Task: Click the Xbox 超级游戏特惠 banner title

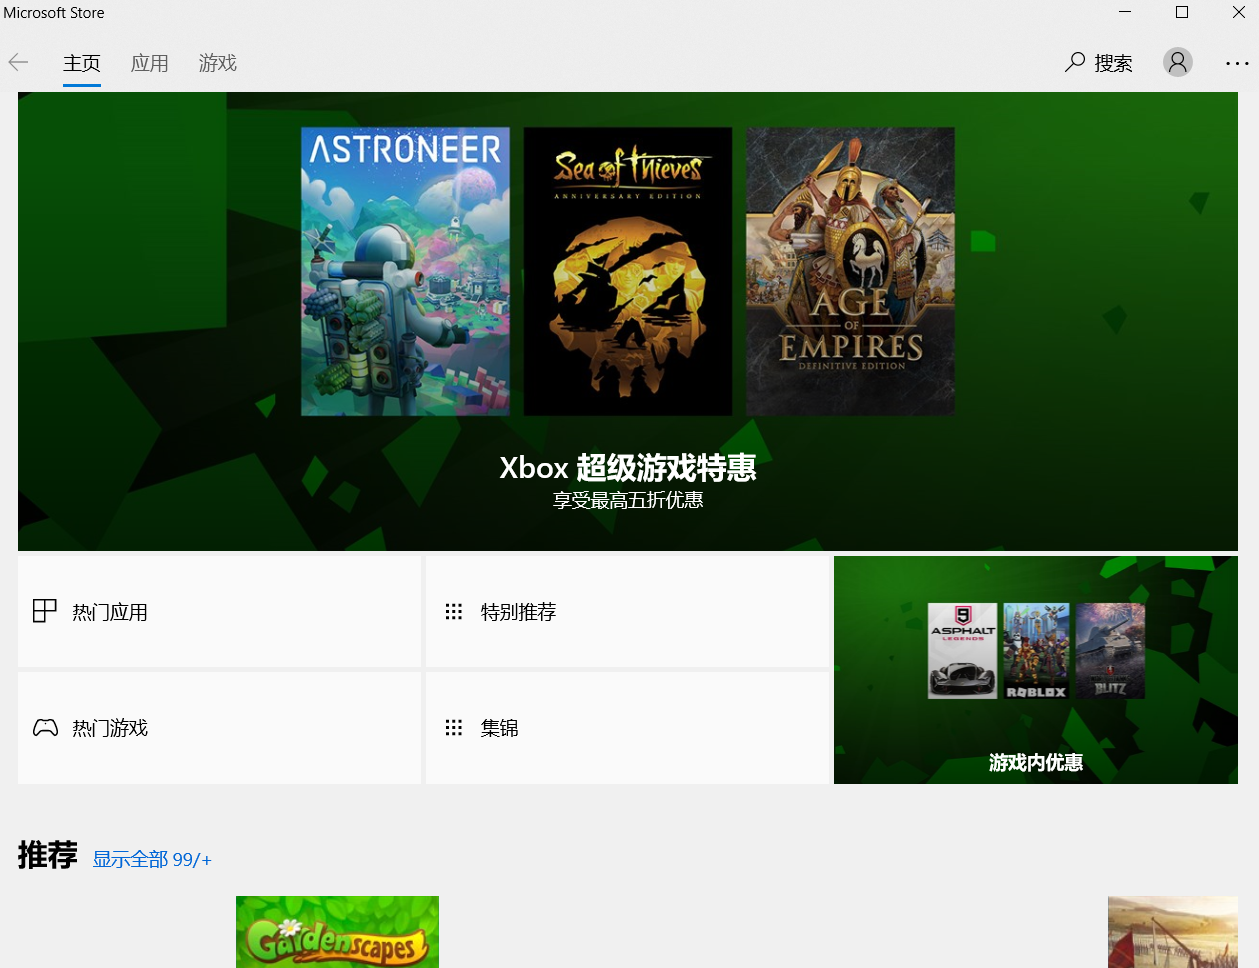Action: pyautogui.click(x=628, y=468)
